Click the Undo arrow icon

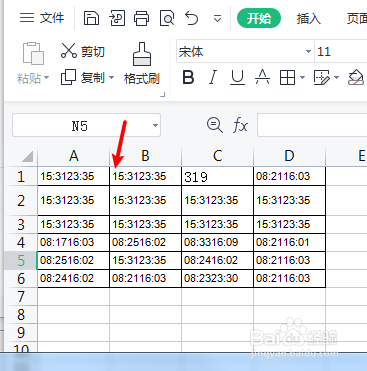point(192,18)
